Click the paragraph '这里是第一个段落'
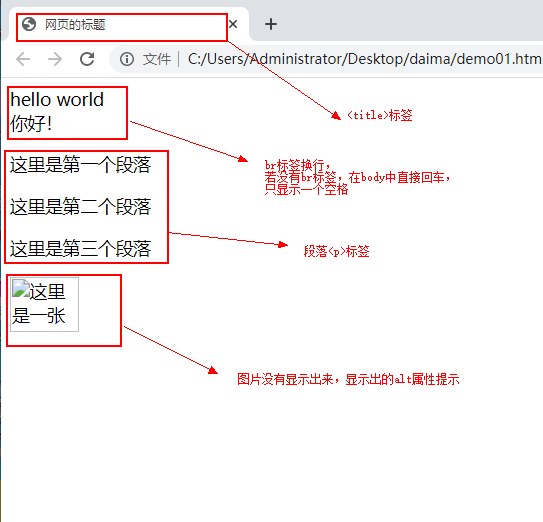This screenshot has width=543, height=522. tap(80, 165)
